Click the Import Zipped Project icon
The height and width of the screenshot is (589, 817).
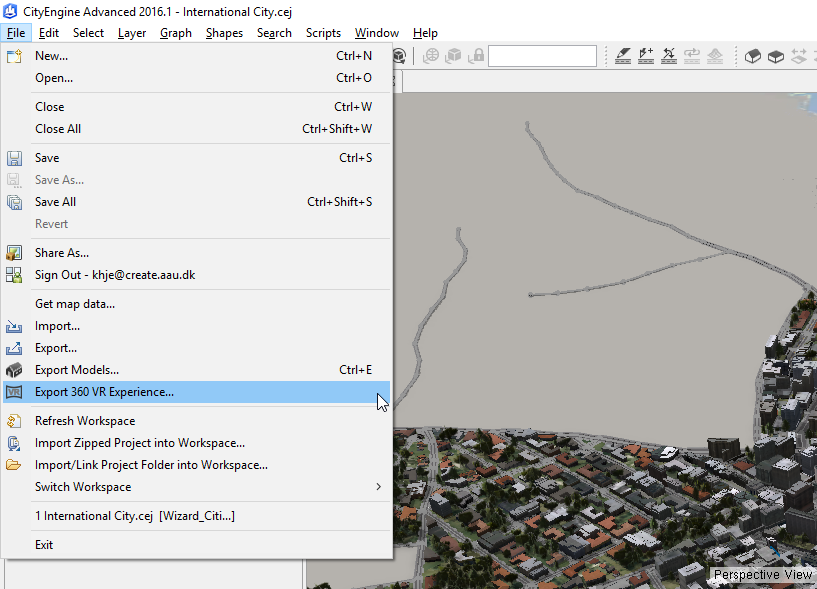[14, 443]
